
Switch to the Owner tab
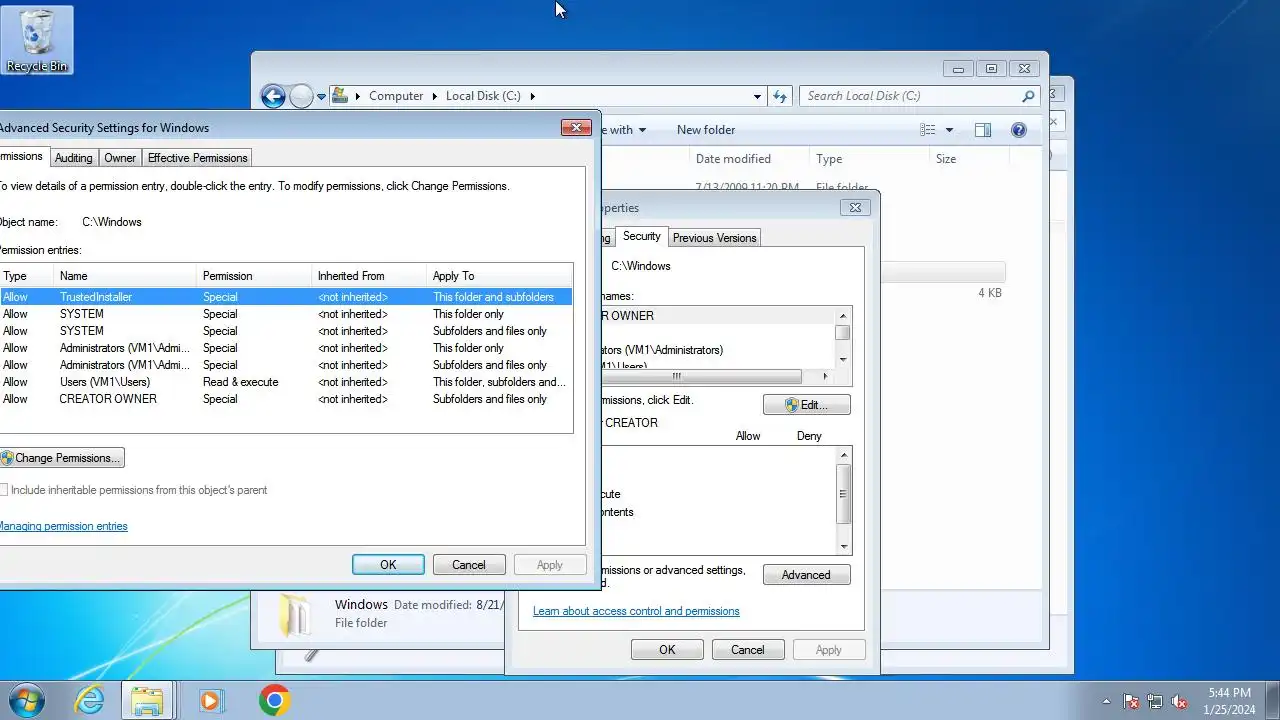coord(120,158)
